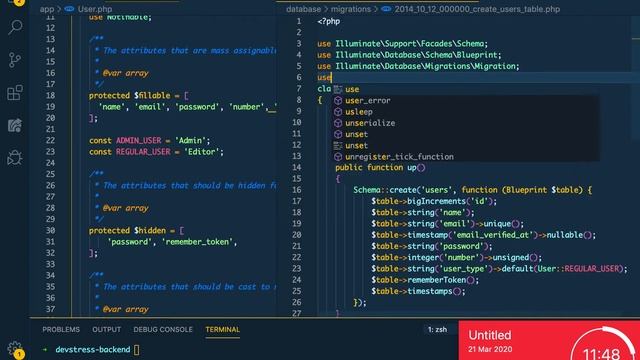Open the Manage gear icon
Image resolution: width=640 pixels, height=360 pixels.
click(x=15, y=348)
